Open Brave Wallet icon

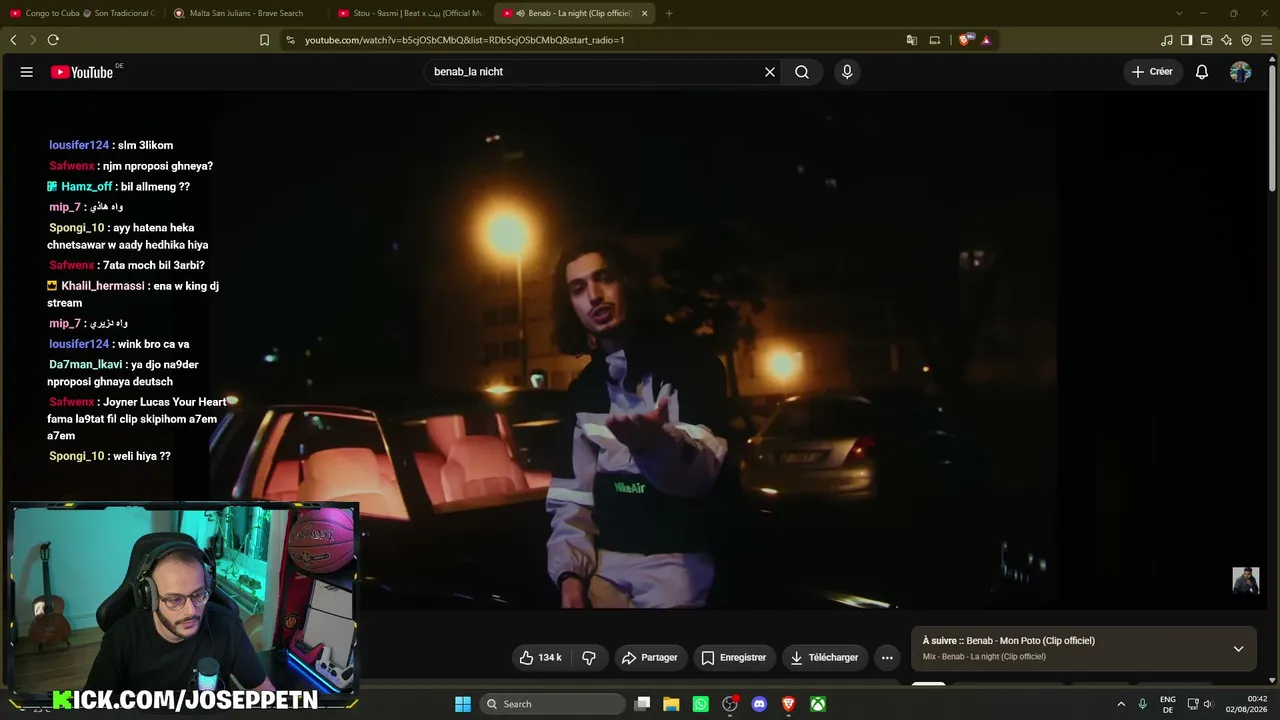(1207, 40)
